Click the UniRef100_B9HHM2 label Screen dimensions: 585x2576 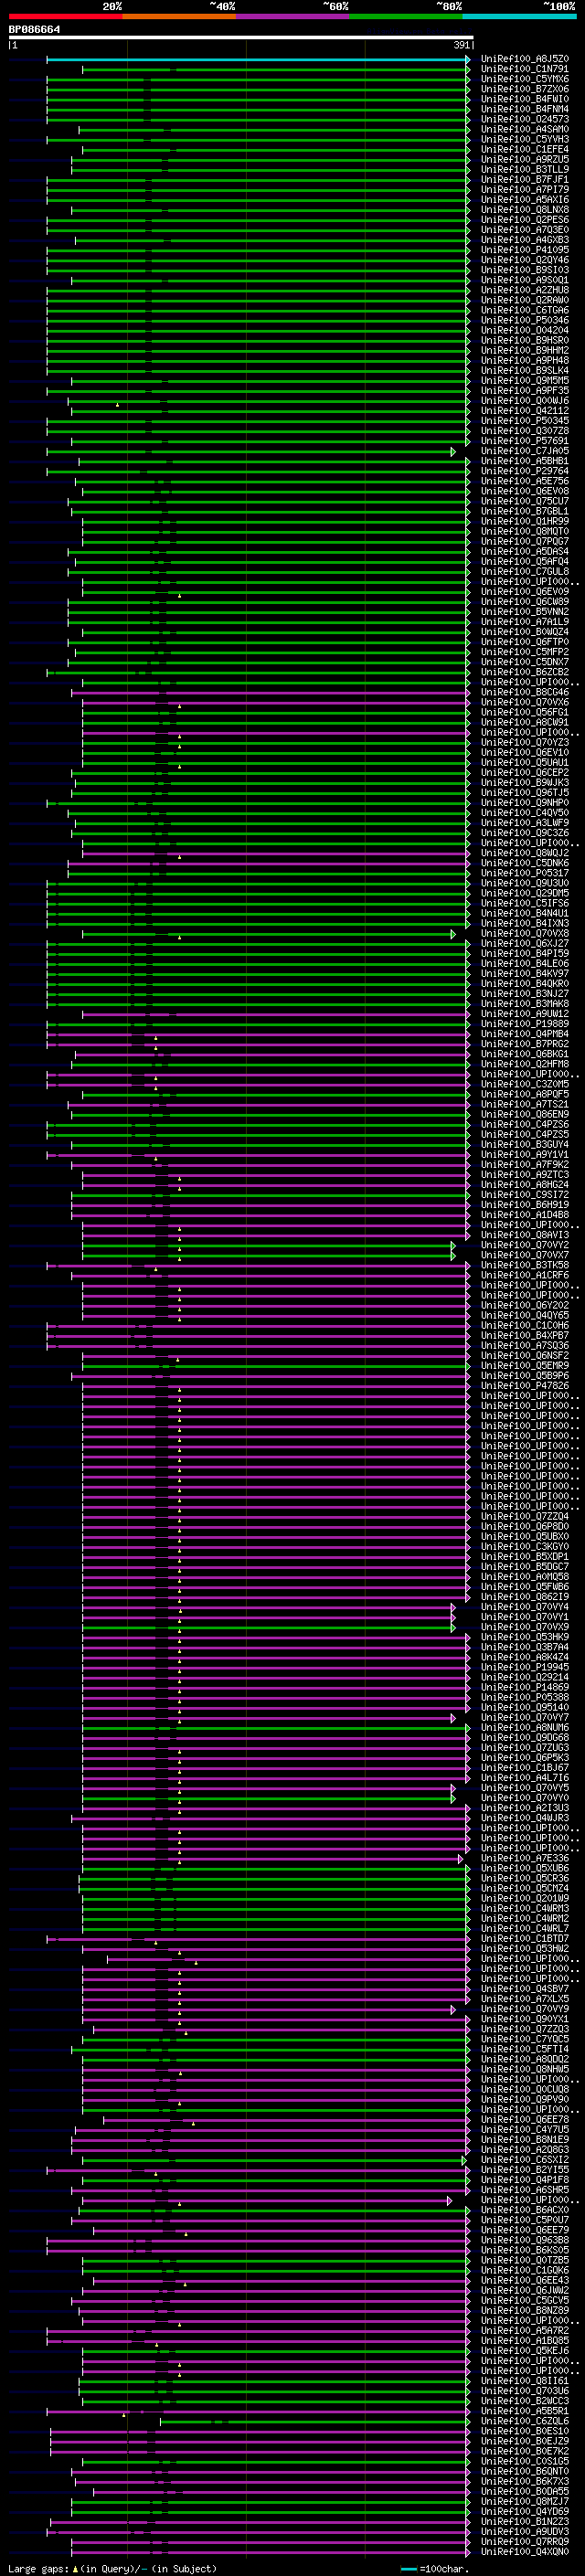click(x=525, y=350)
